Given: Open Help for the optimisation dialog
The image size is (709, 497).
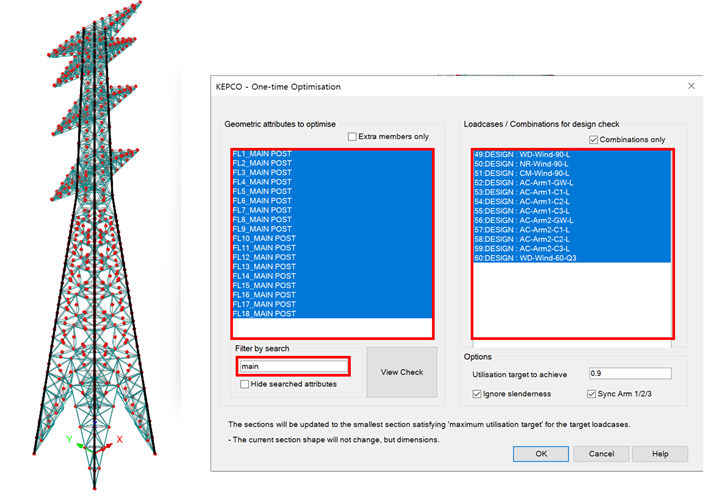Looking at the screenshot, I should (x=660, y=453).
